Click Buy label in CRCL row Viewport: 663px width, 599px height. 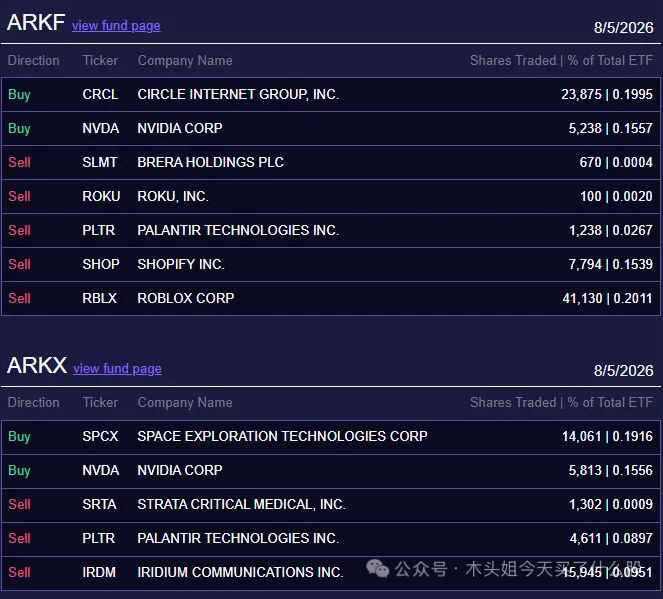coord(19,95)
